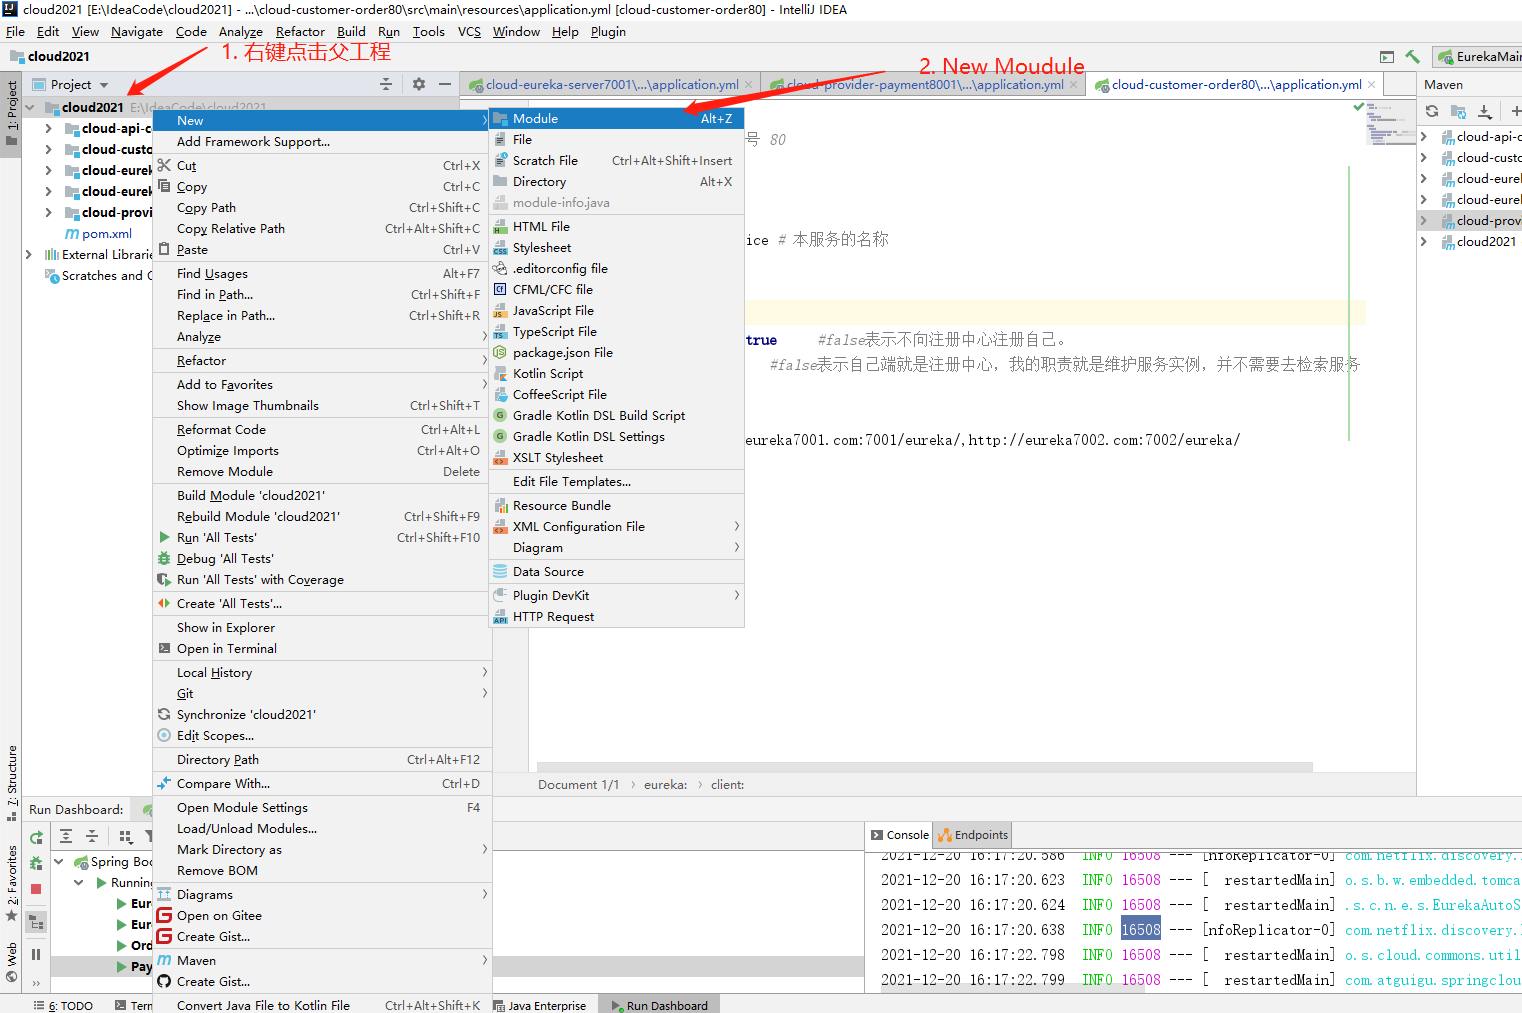Screen dimensions: 1522x1013
Task: Click green checkmark inspection indicator in editor
Action: coord(1358,106)
